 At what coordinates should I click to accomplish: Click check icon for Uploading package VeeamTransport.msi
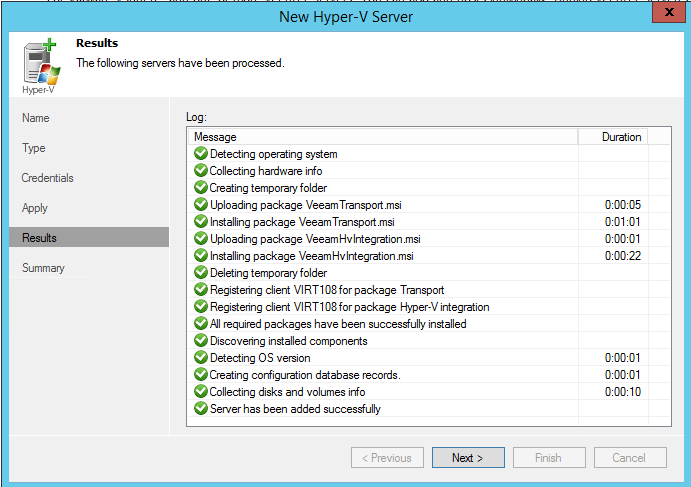click(x=201, y=204)
